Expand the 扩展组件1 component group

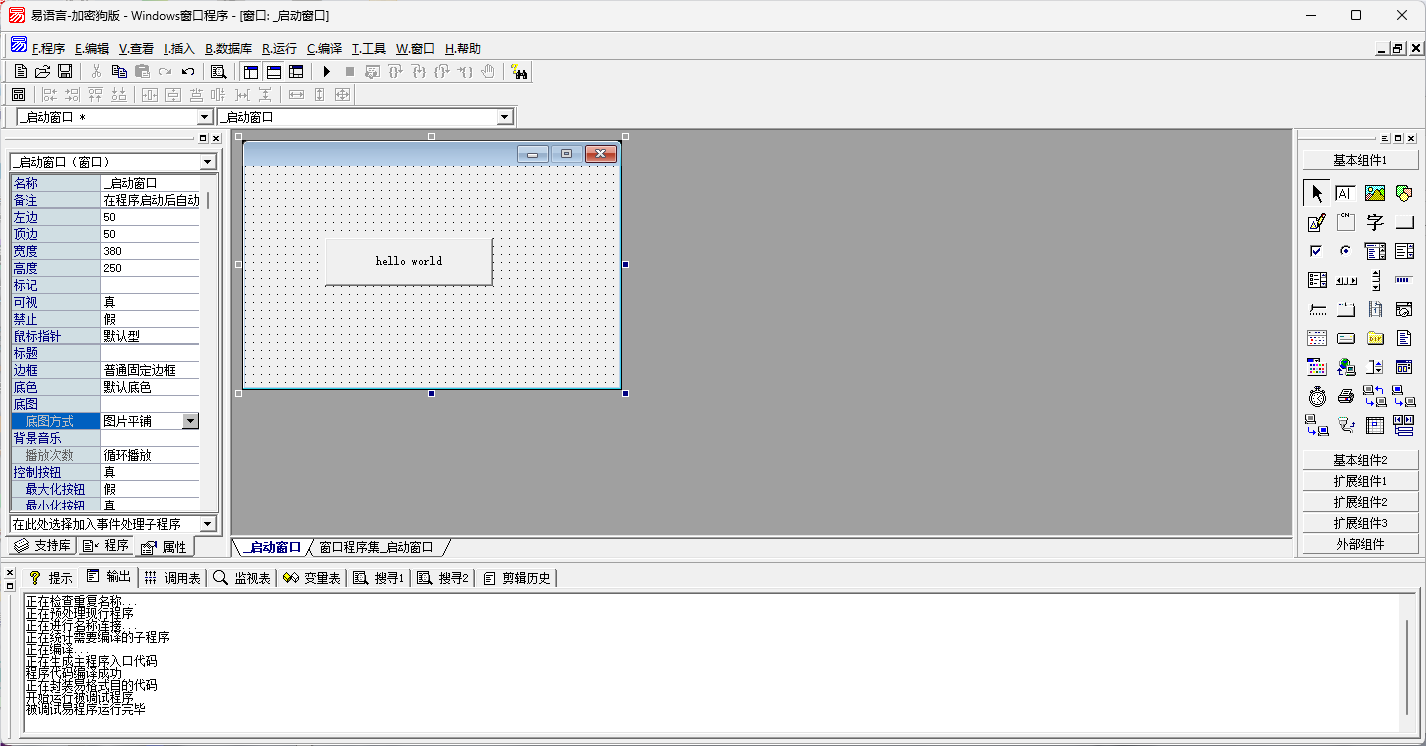pos(1360,481)
